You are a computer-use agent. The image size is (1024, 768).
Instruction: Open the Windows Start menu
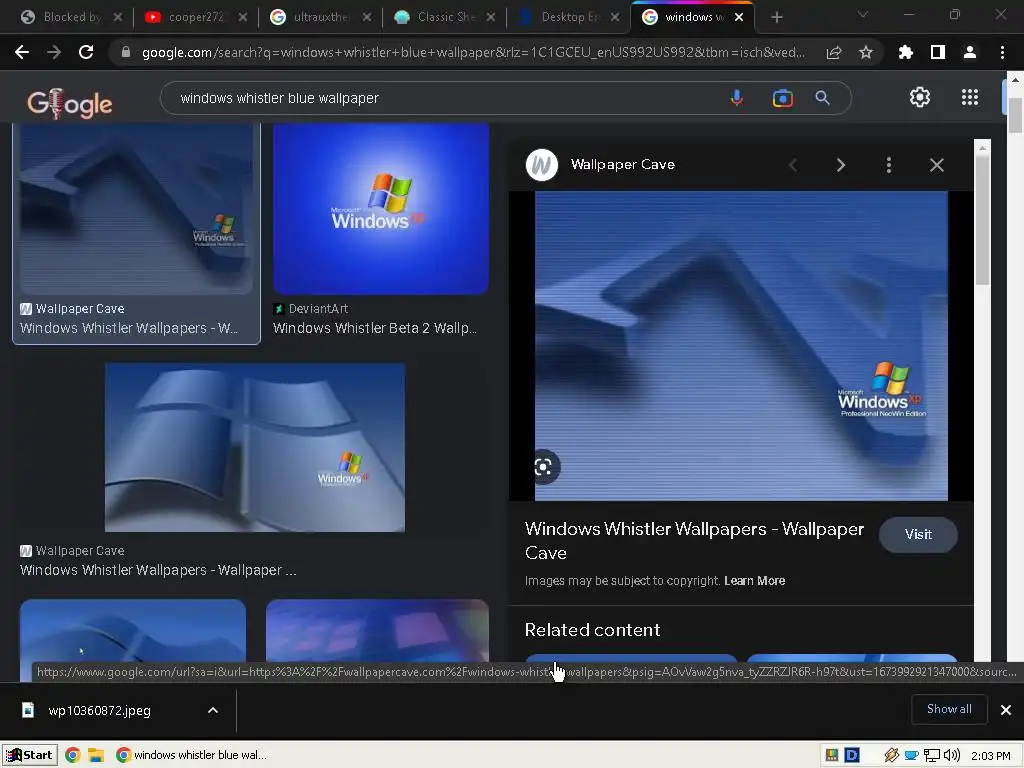(29, 755)
